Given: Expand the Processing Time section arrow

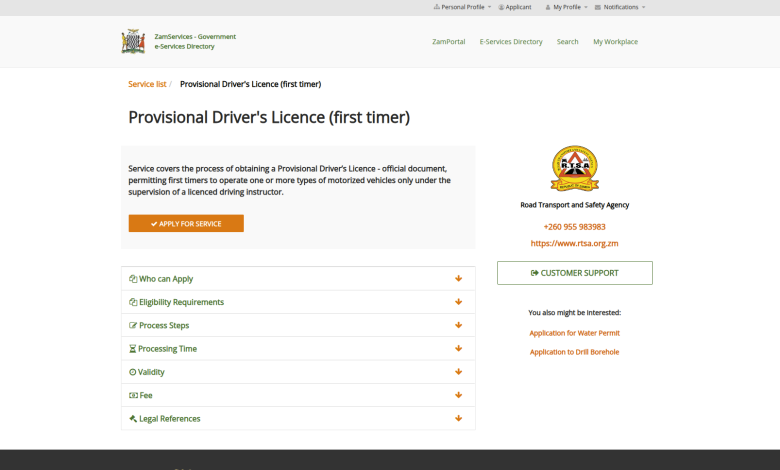Looking at the screenshot, I should tap(458, 349).
